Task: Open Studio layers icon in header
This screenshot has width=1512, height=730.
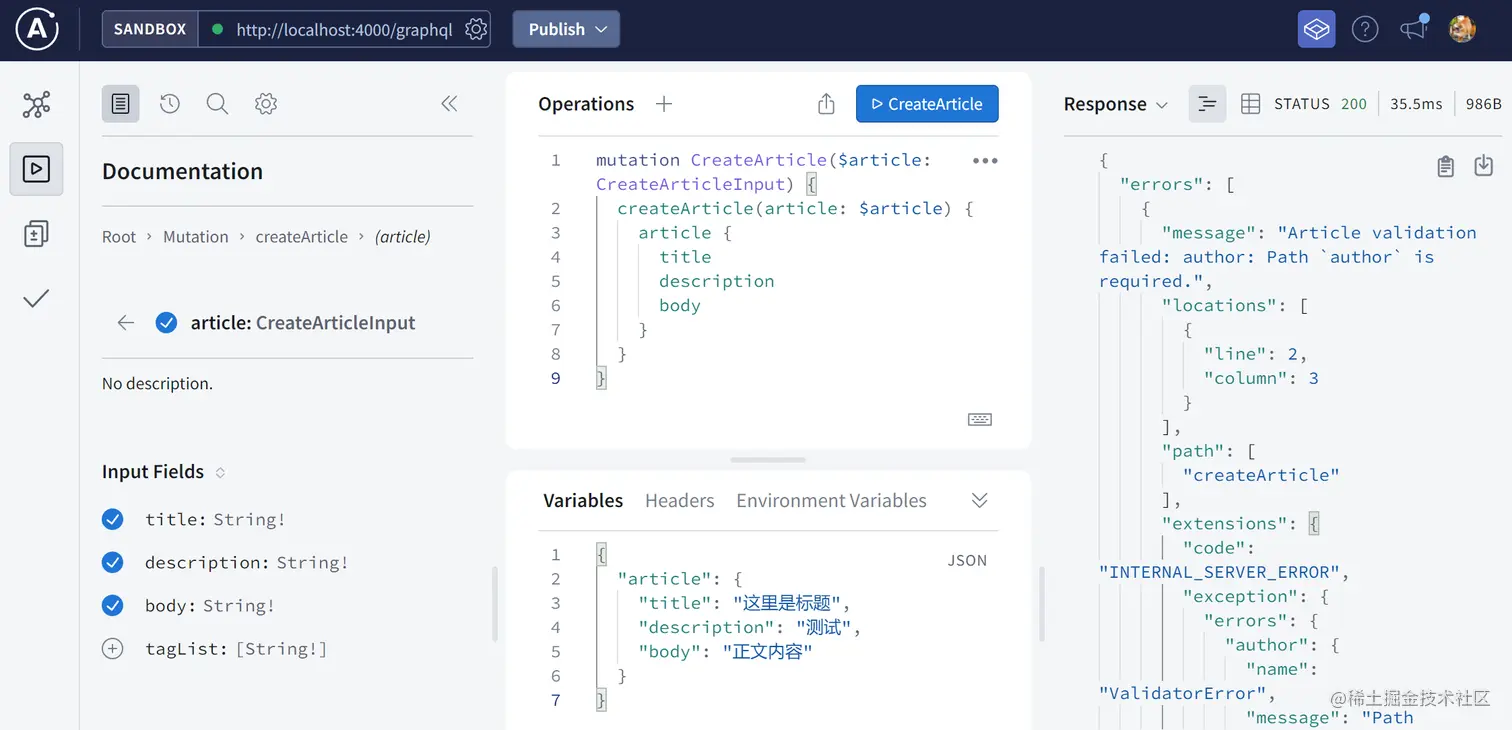Action: (x=1317, y=29)
